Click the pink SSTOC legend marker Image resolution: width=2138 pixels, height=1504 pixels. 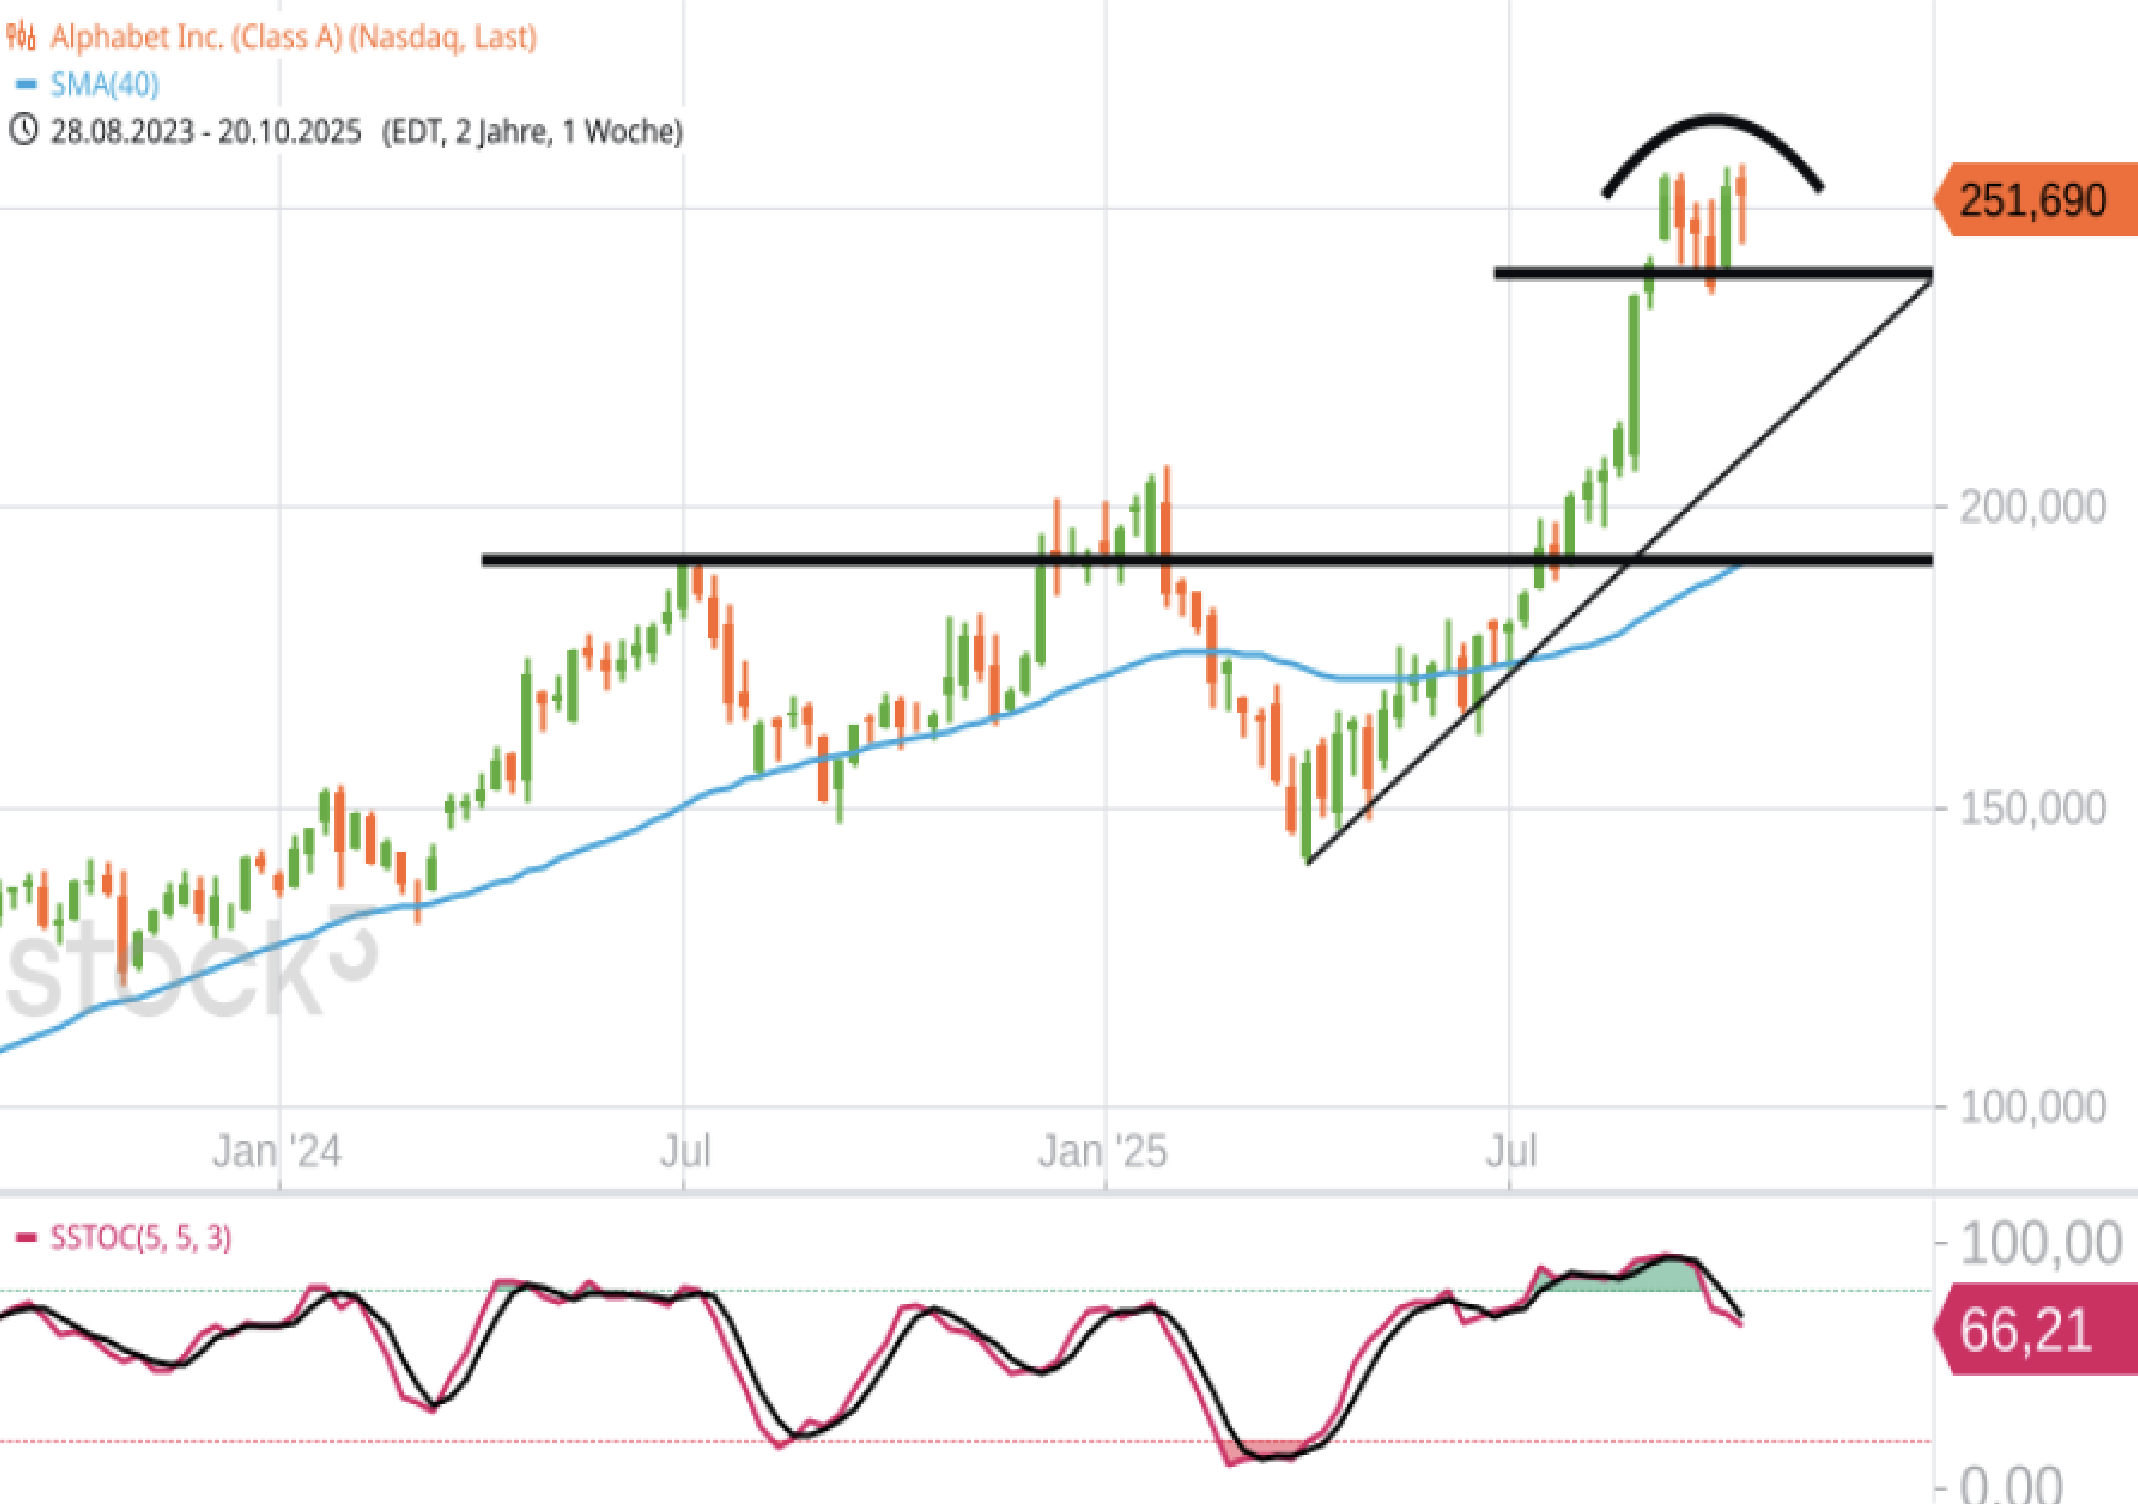coord(27,1238)
